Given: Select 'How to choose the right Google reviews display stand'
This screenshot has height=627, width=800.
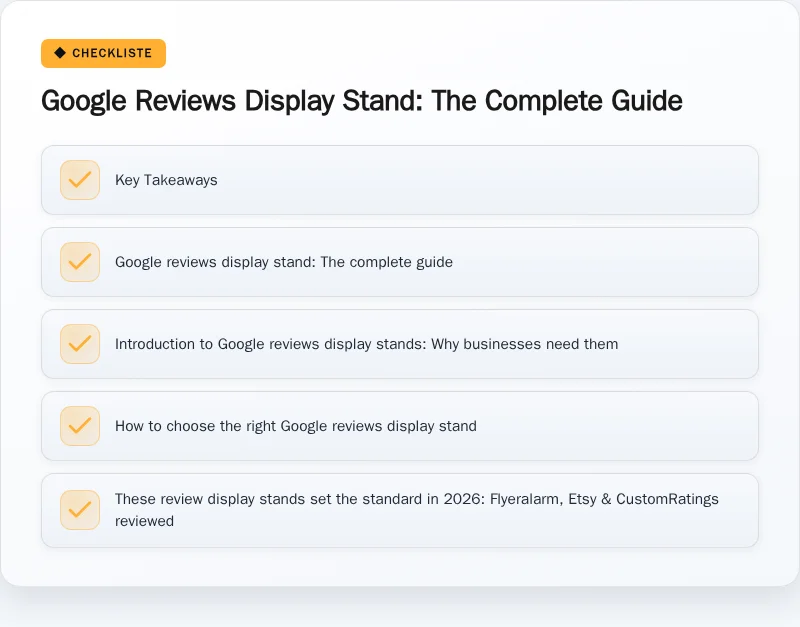Looking at the screenshot, I should point(296,426).
